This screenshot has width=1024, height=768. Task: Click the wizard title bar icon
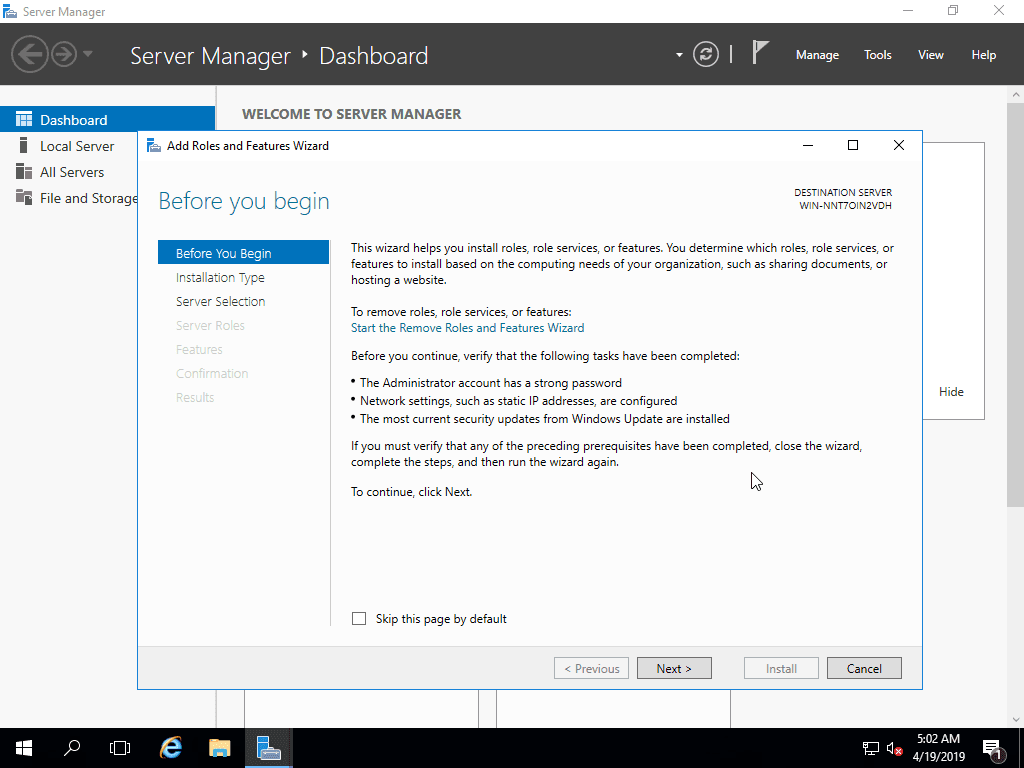tap(153, 145)
